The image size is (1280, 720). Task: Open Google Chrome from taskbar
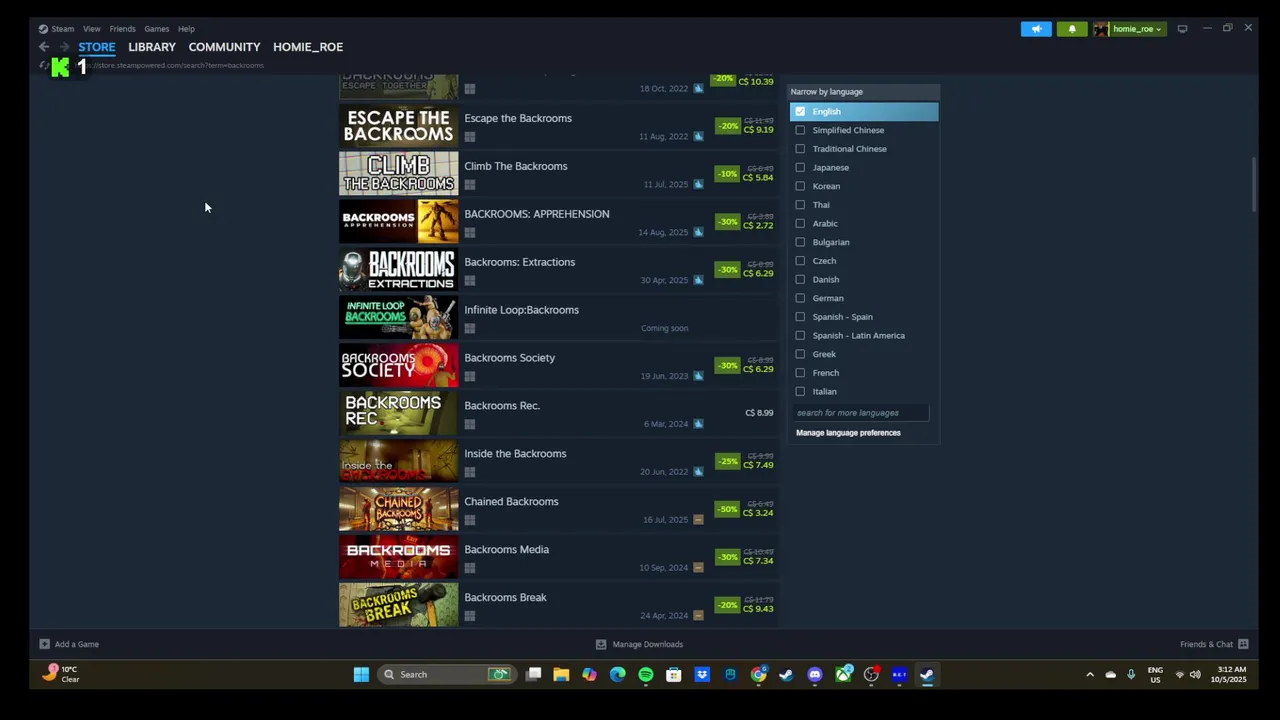click(x=759, y=674)
